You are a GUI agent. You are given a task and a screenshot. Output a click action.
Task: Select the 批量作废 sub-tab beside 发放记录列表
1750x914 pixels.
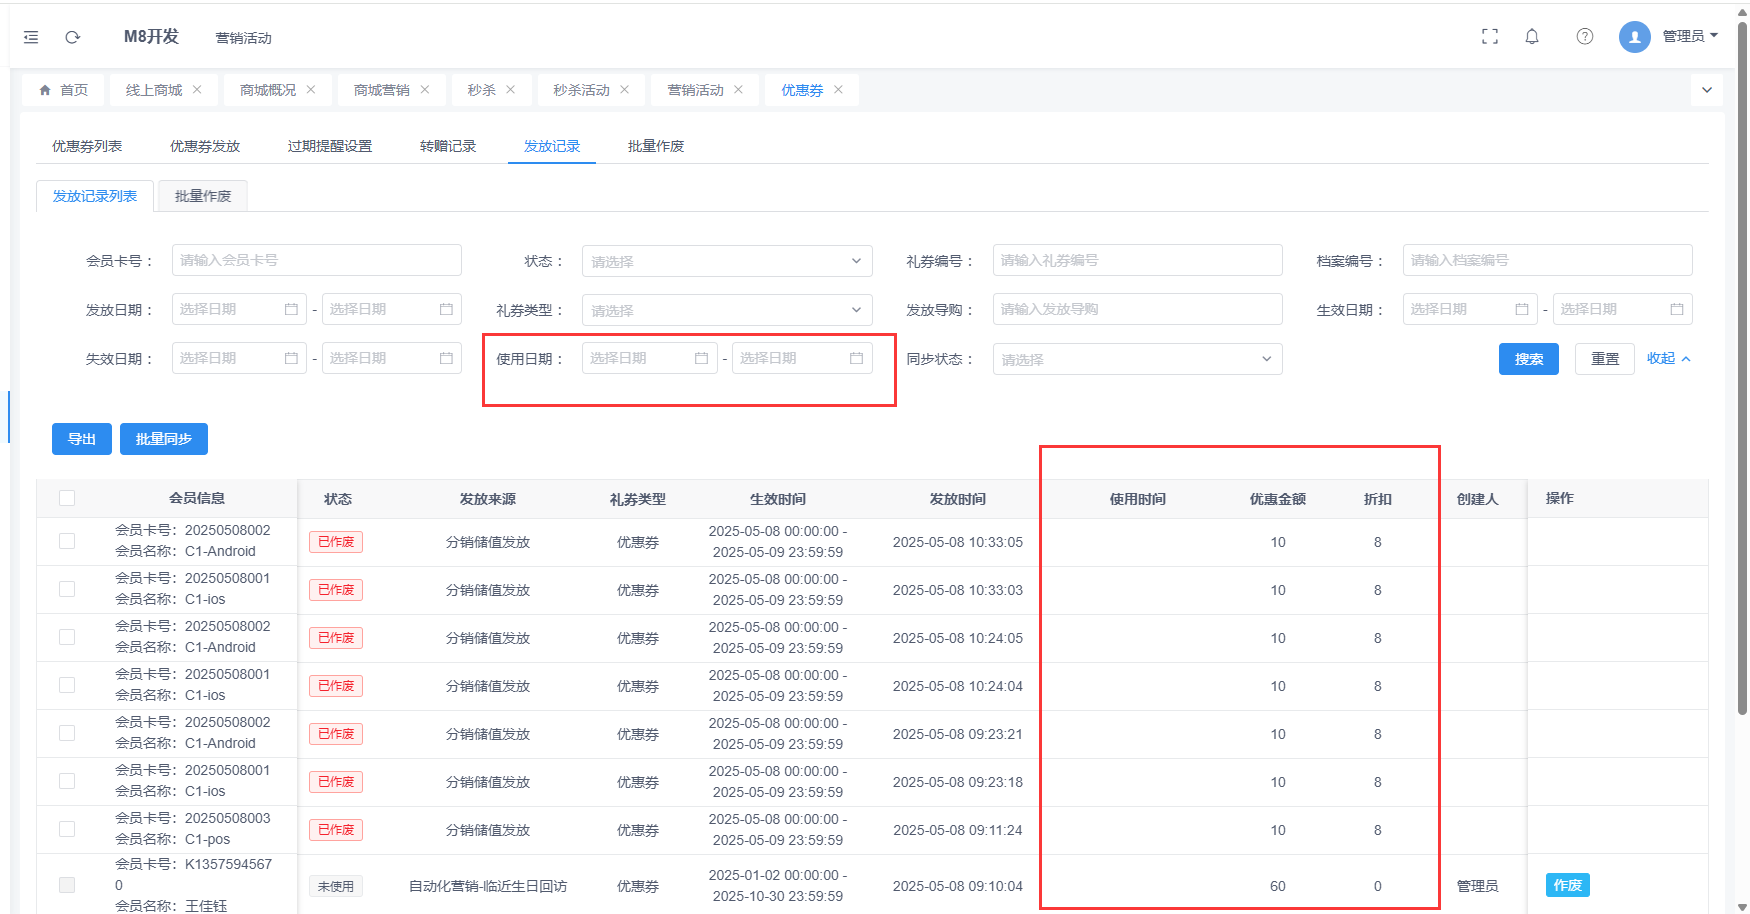coord(203,196)
